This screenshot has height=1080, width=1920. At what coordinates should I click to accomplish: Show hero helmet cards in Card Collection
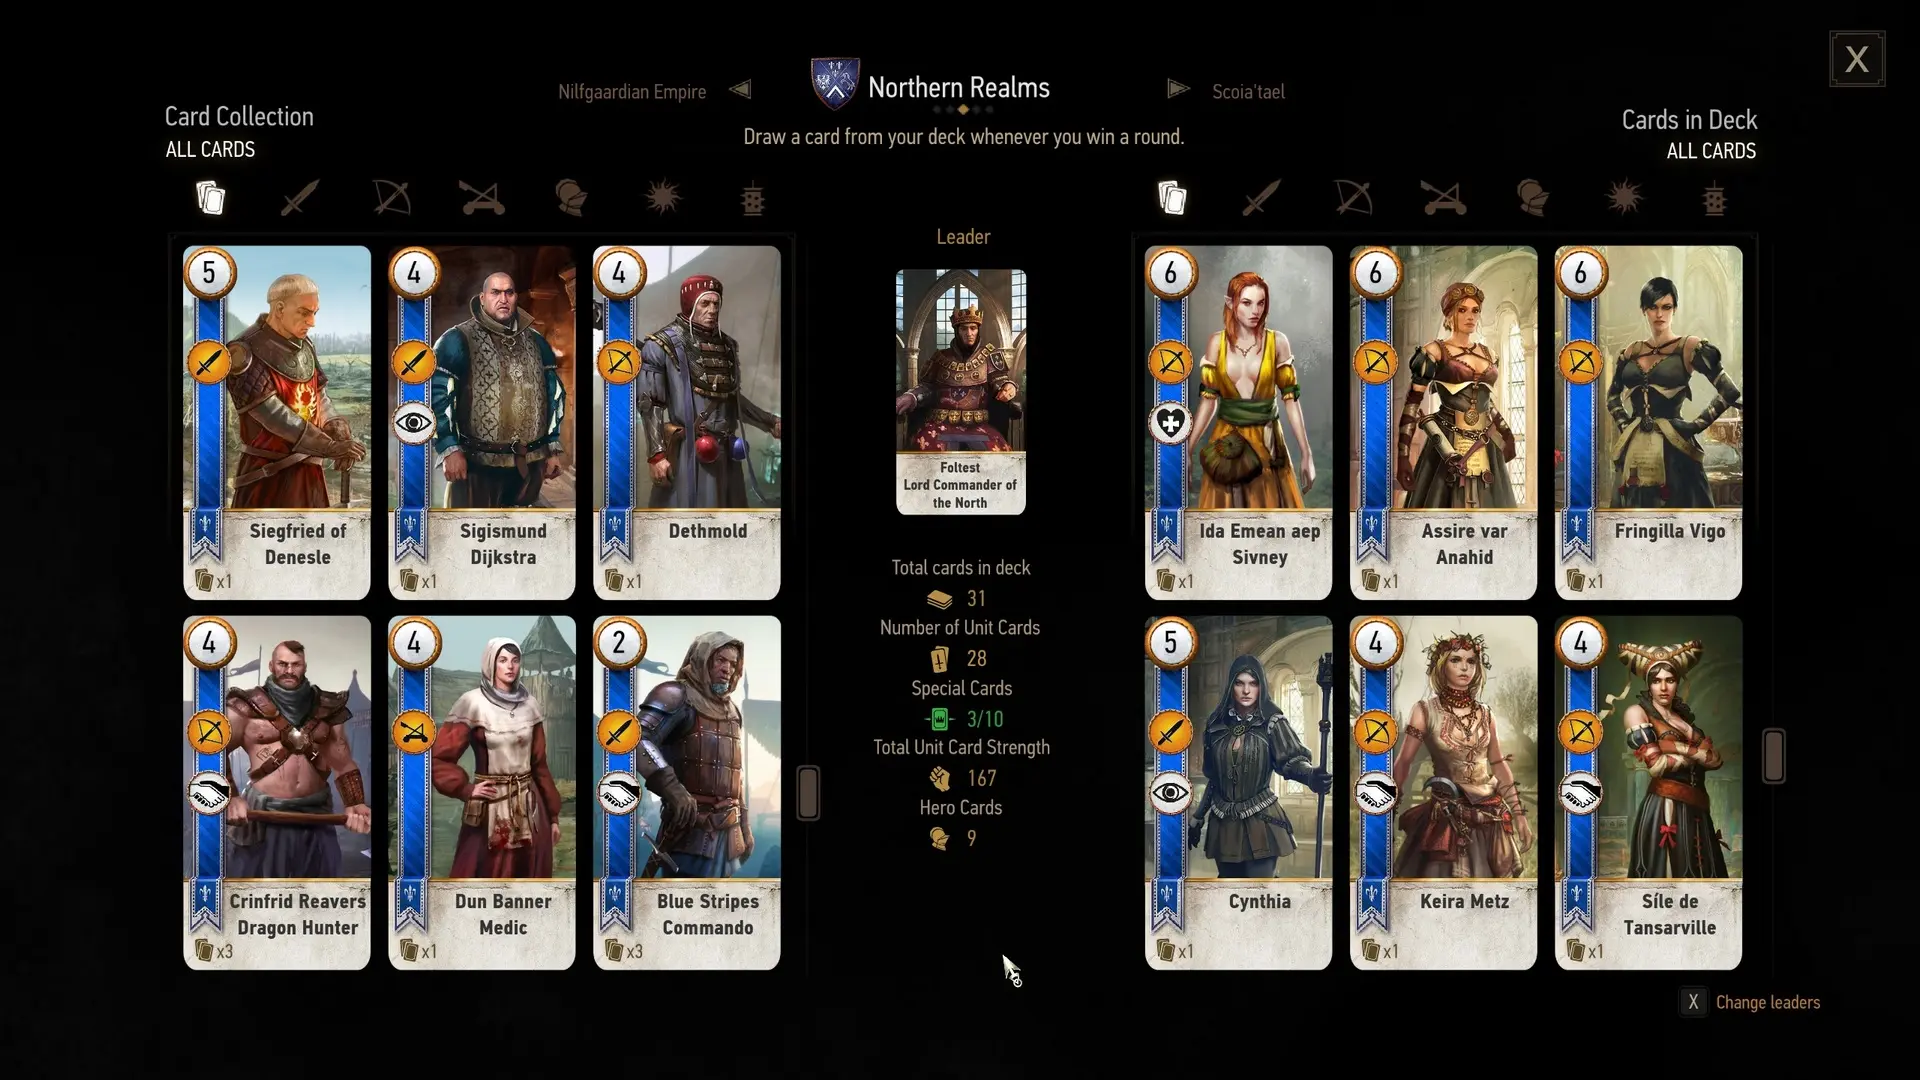coord(572,198)
